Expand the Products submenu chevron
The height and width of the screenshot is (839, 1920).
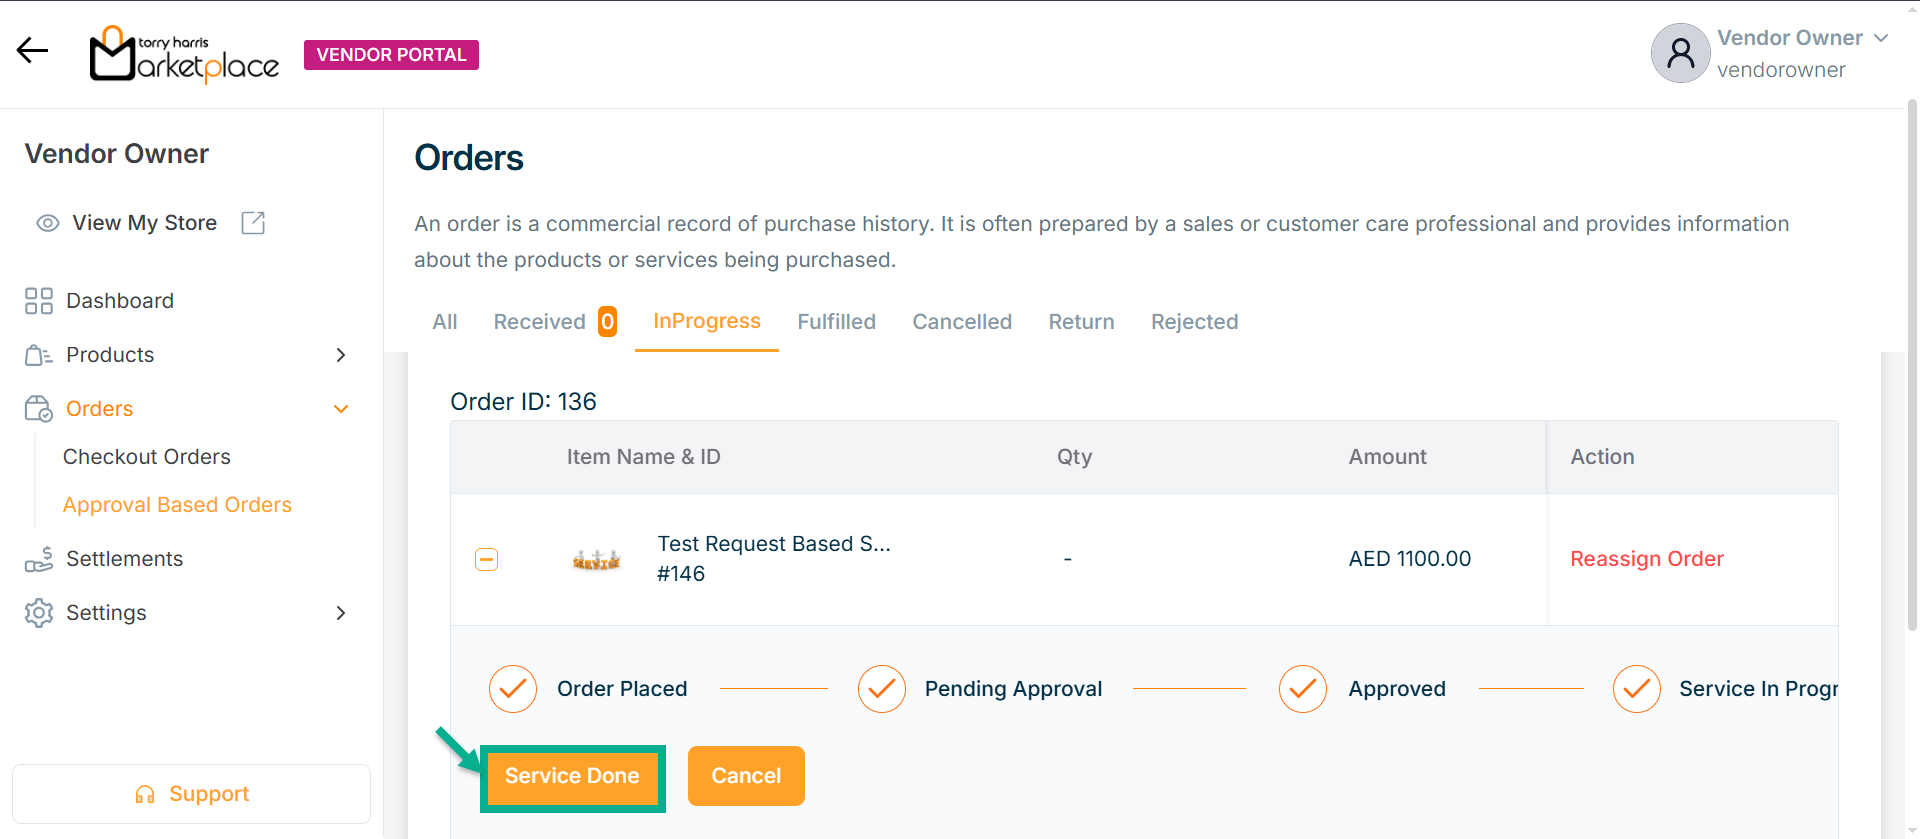341,355
